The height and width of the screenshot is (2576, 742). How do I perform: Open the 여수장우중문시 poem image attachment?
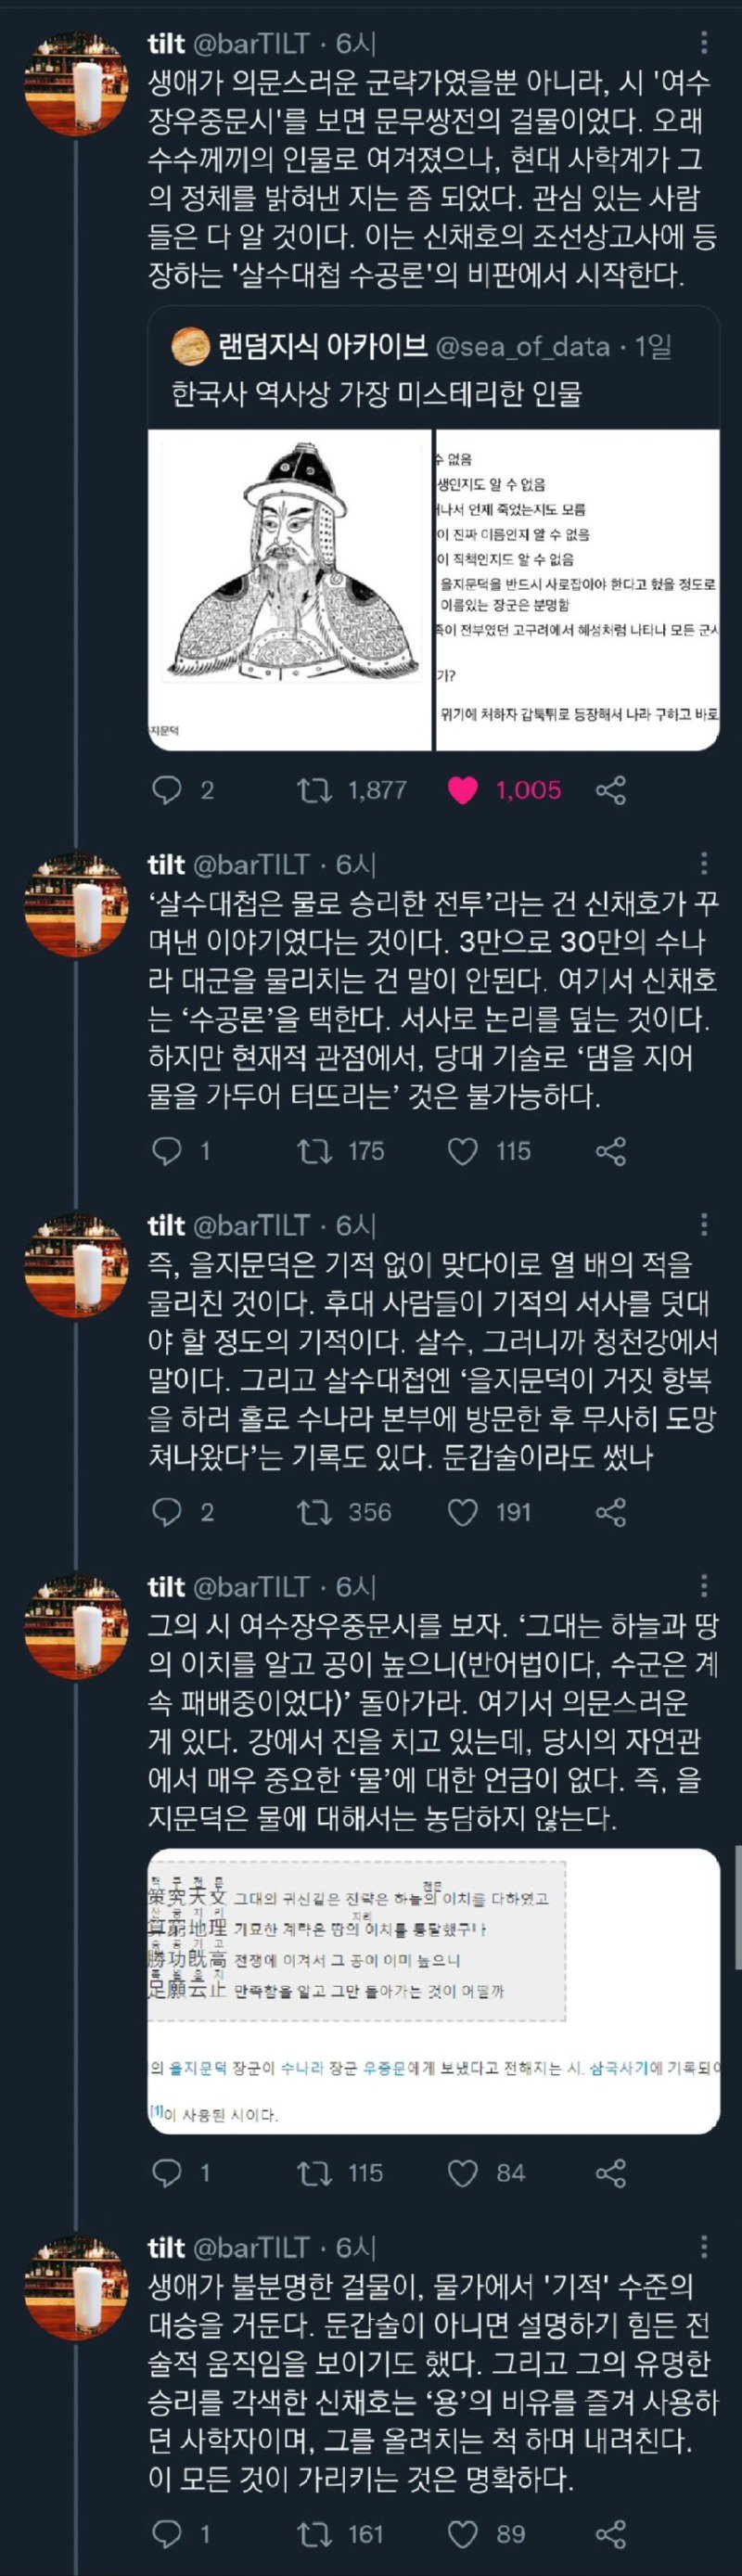click(433, 1990)
